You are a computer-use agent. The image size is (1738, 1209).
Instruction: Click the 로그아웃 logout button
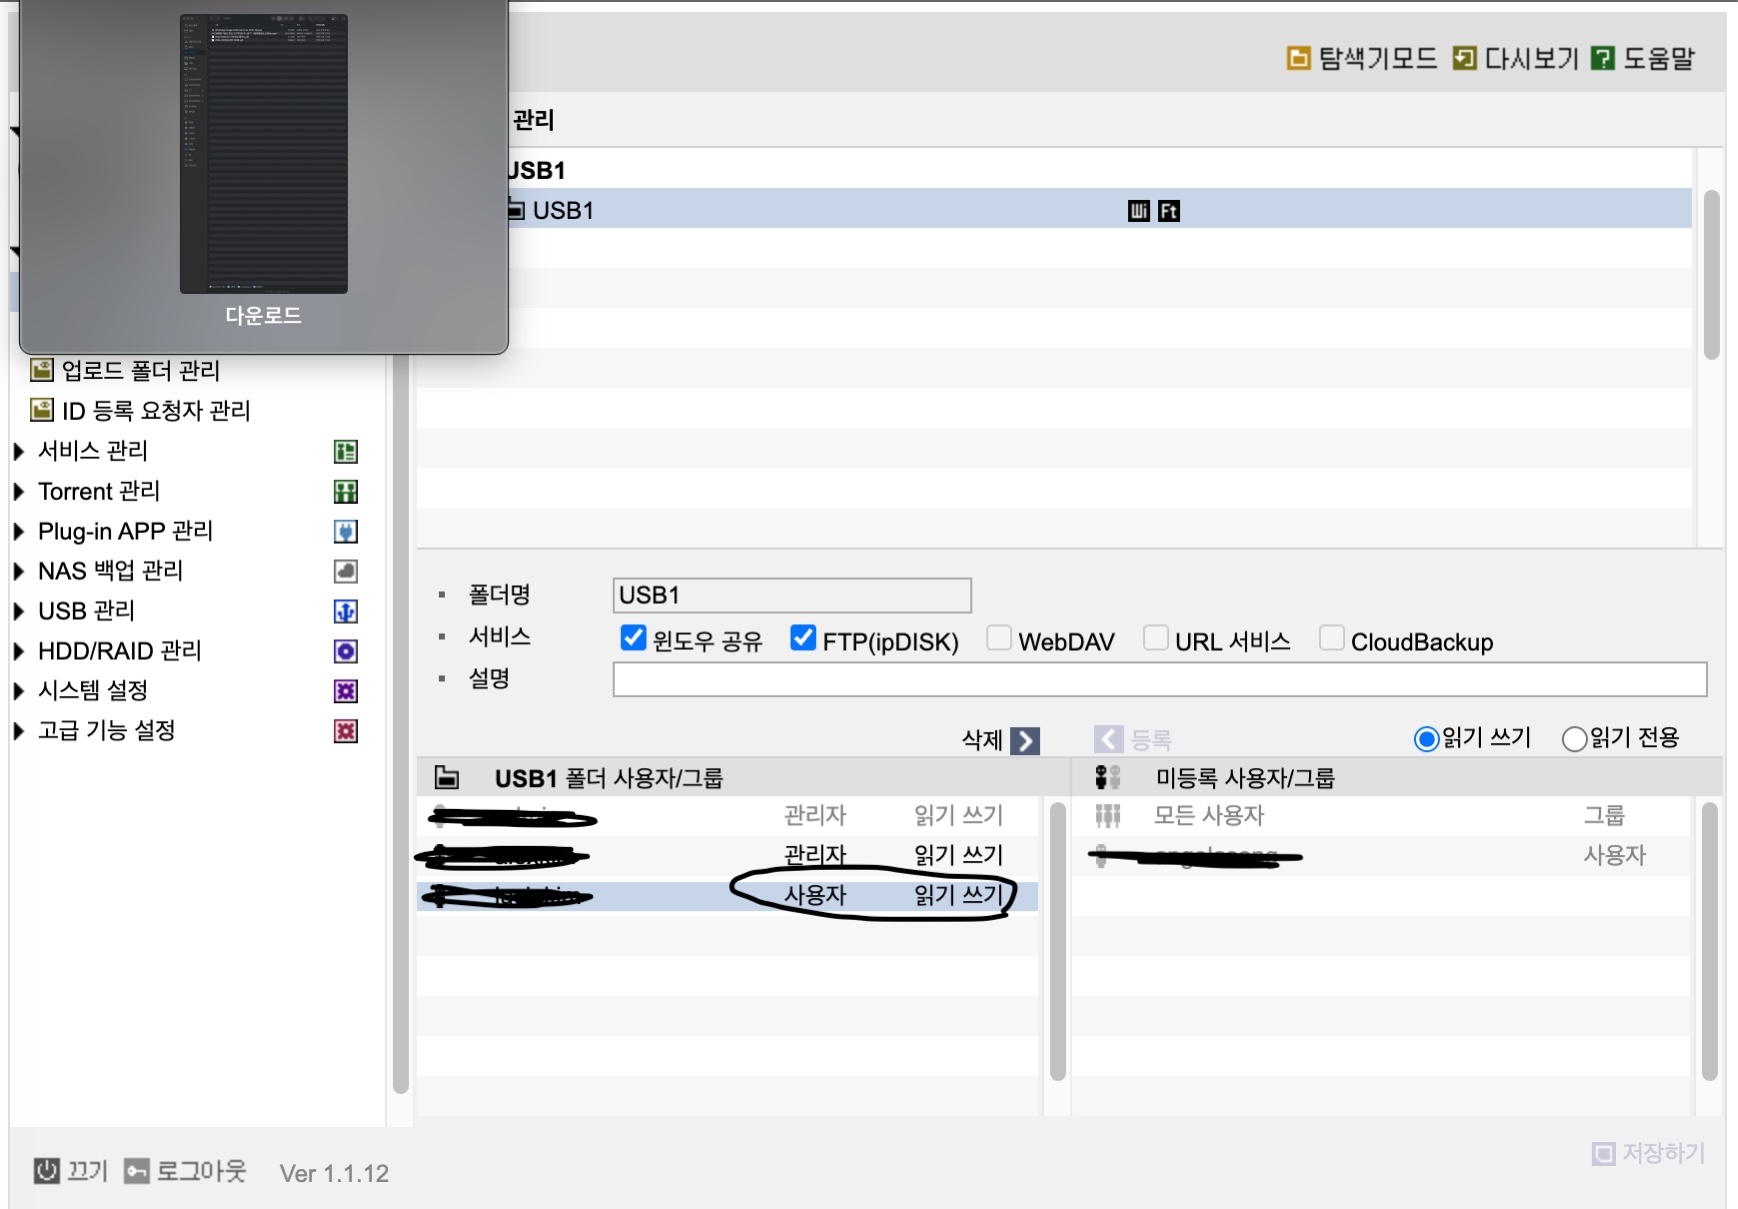coord(186,1170)
